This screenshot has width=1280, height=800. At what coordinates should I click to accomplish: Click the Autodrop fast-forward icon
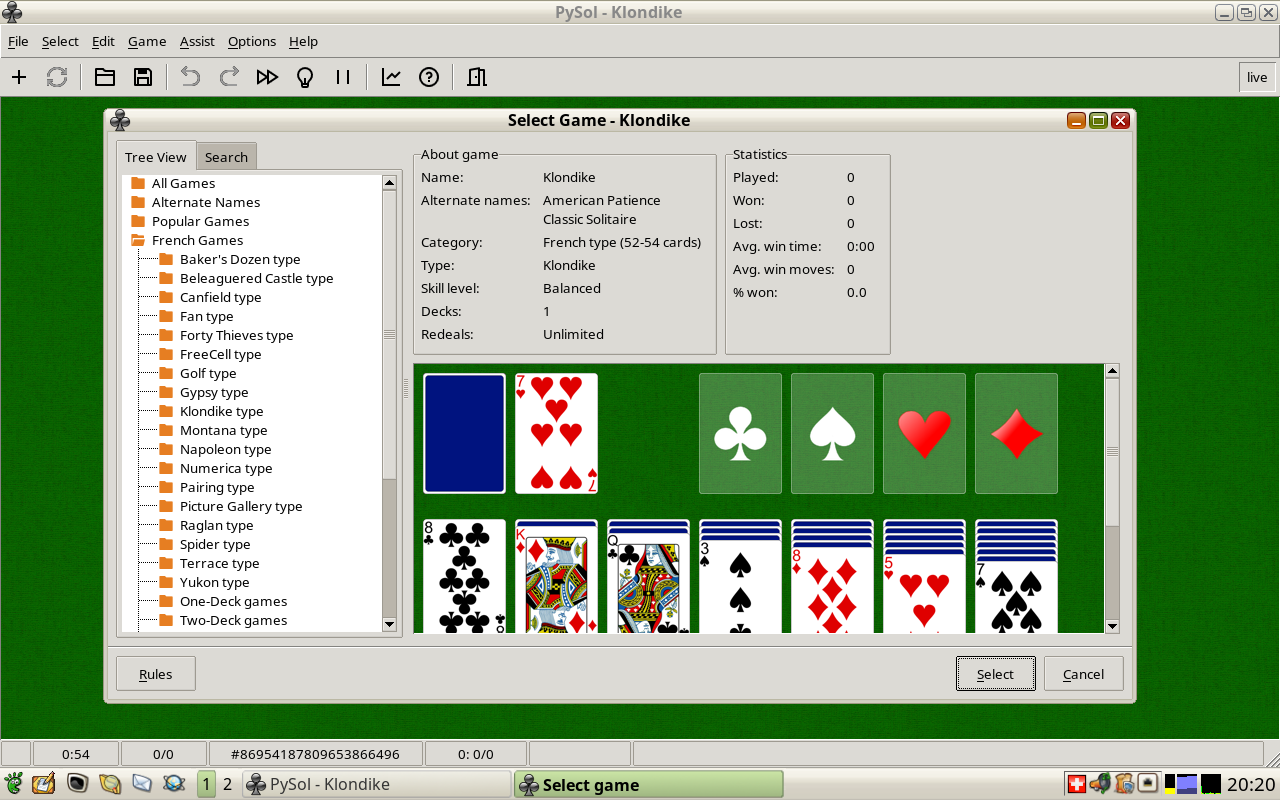(267, 77)
